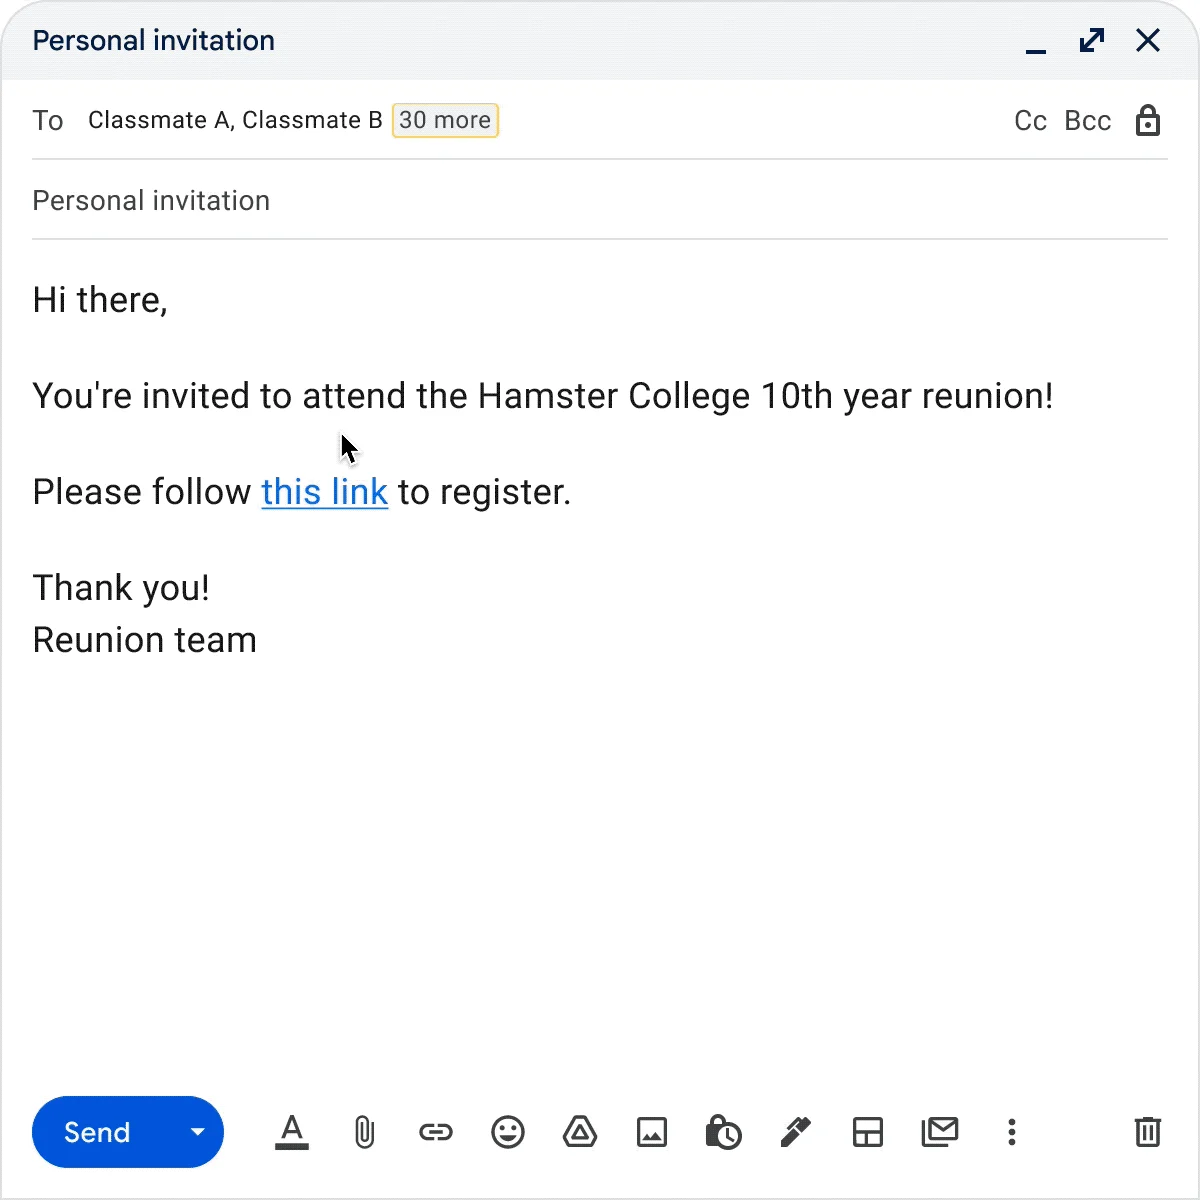The image size is (1200, 1200).
Task: Insert a photo into the email
Action: coord(652,1132)
